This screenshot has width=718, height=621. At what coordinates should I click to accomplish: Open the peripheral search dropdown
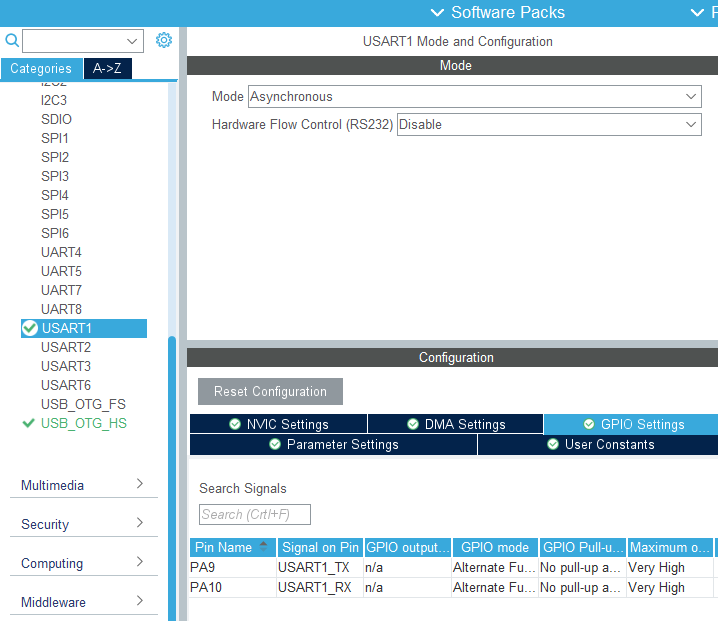point(133,41)
